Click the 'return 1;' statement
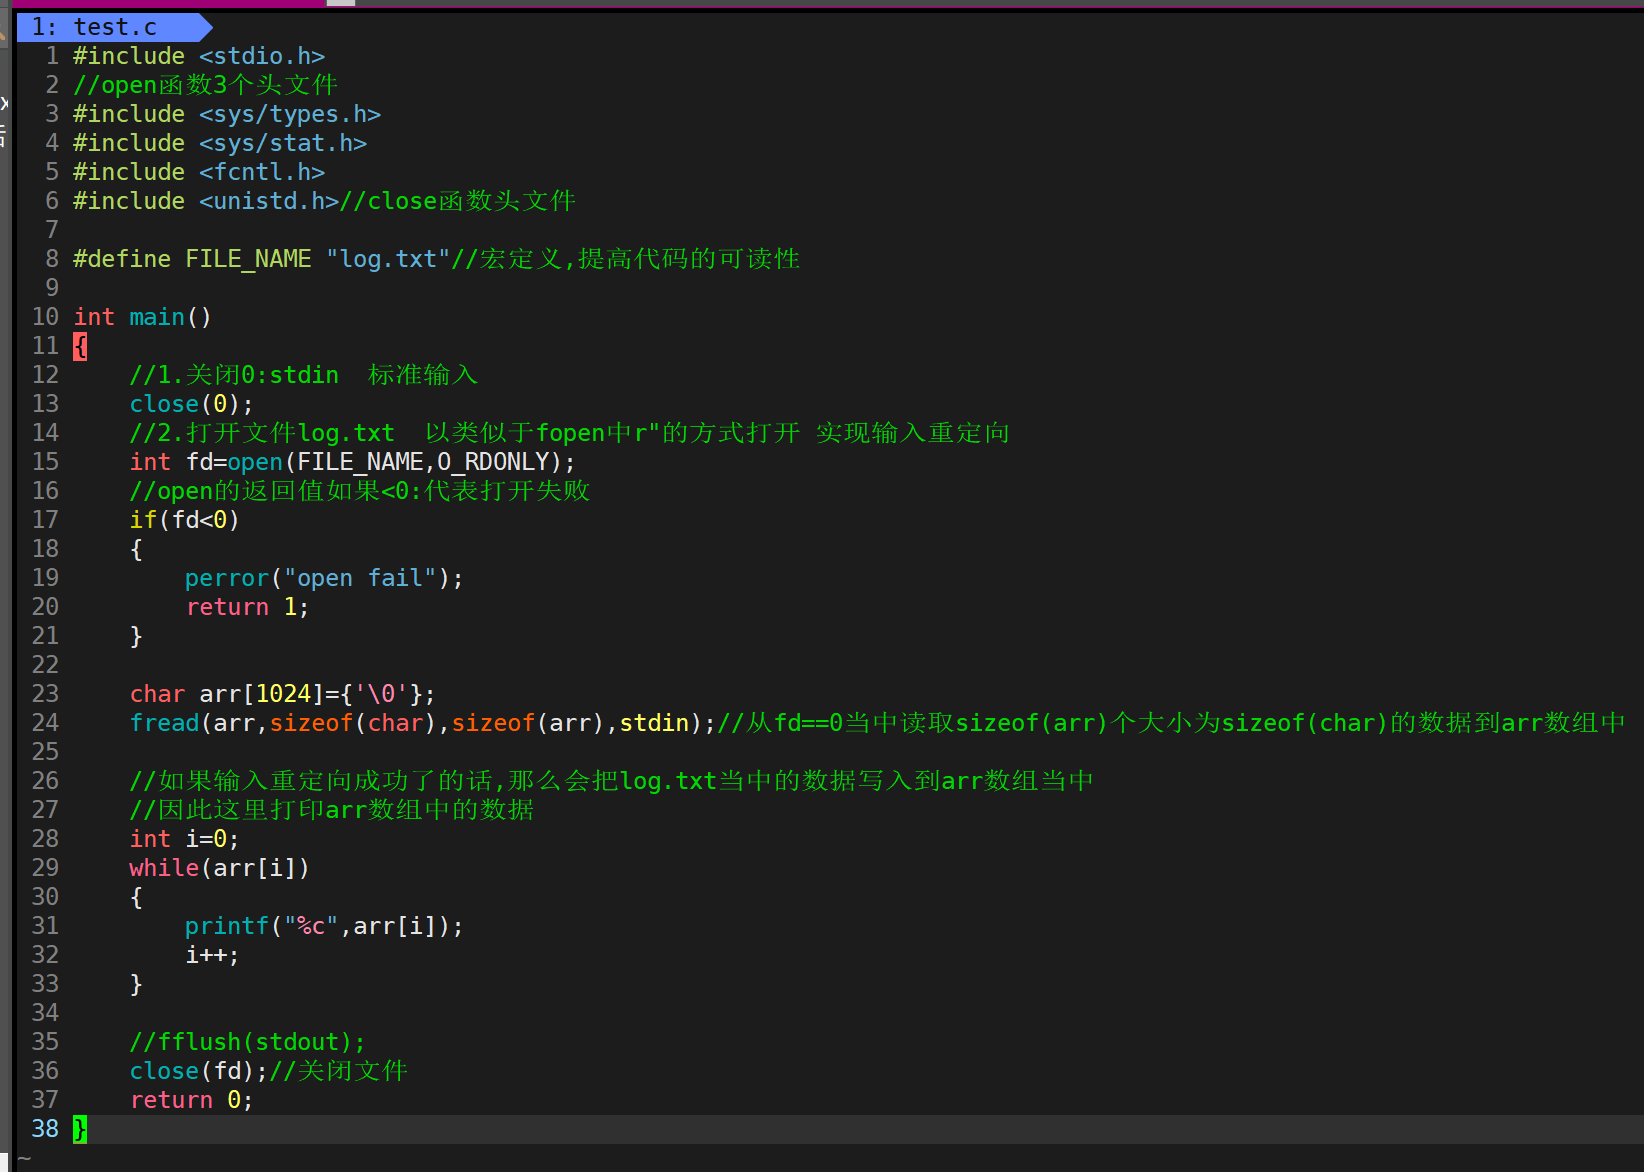The image size is (1644, 1172). 247,607
